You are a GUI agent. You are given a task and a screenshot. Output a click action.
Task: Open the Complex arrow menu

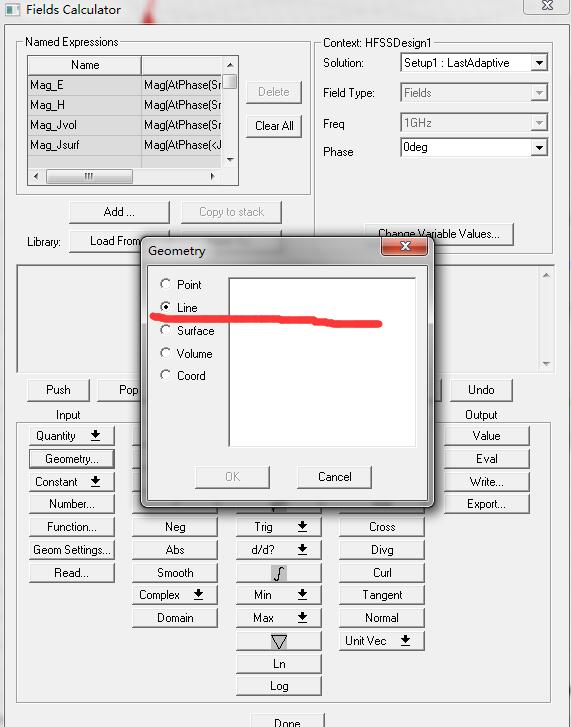pos(175,595)
